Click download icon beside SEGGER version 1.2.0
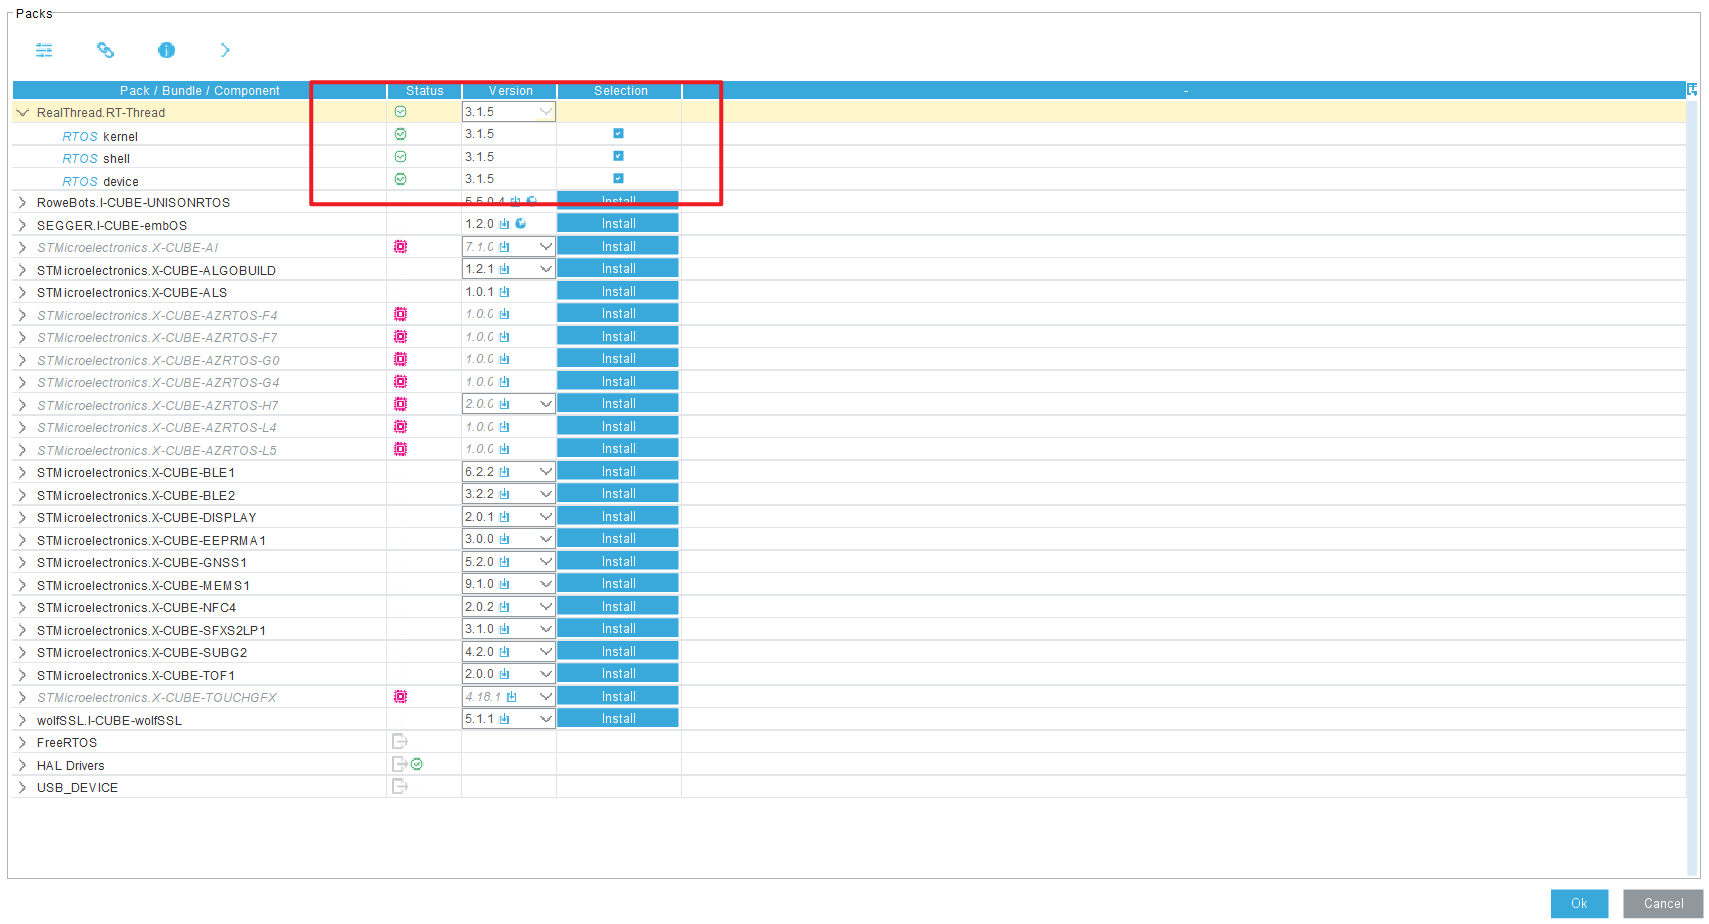1709x924 pixels. point(504,224)
